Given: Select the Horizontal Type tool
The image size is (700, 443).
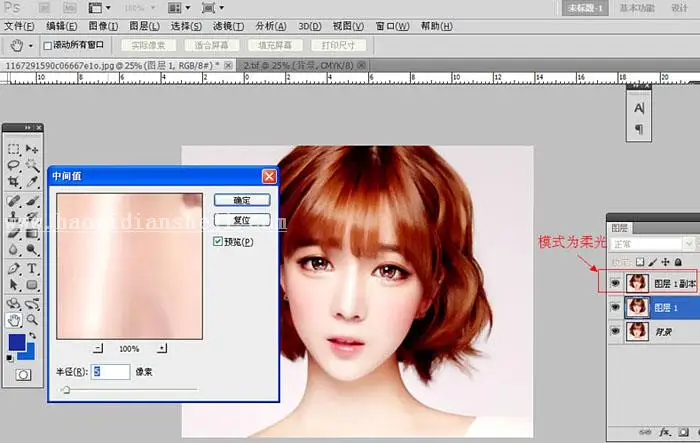Looking at the screenshot, I should point(32,268).
